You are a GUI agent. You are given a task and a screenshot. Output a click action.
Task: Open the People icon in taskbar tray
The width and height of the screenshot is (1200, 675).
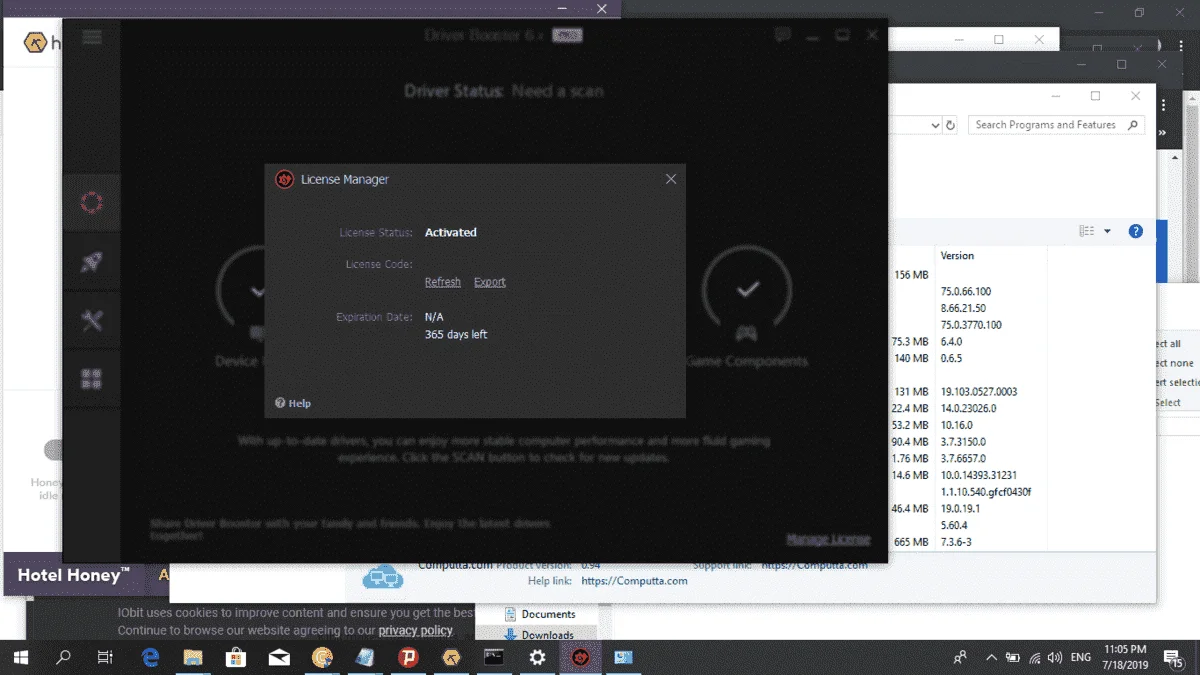960,658
